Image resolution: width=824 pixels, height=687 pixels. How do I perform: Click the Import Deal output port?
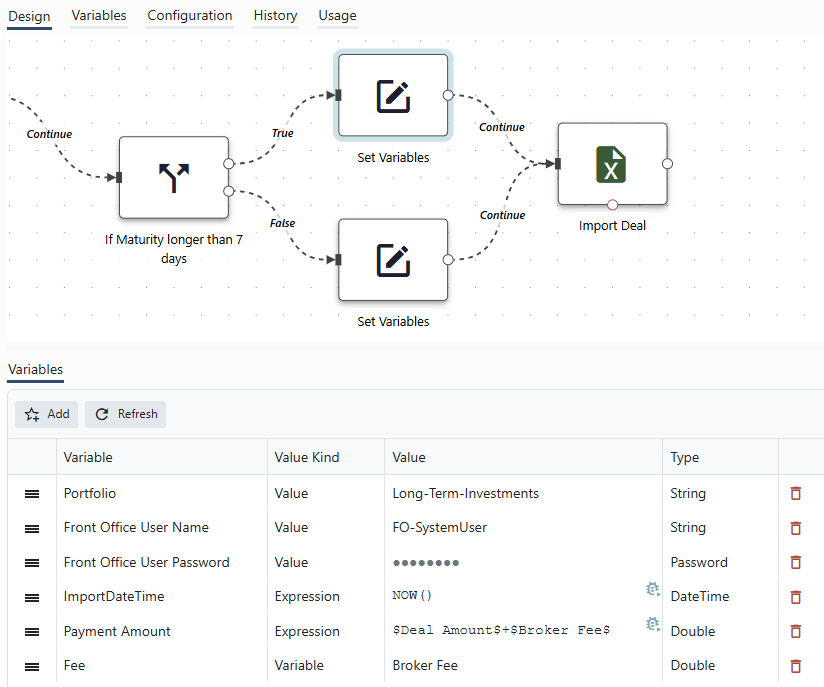coord(667,164)
